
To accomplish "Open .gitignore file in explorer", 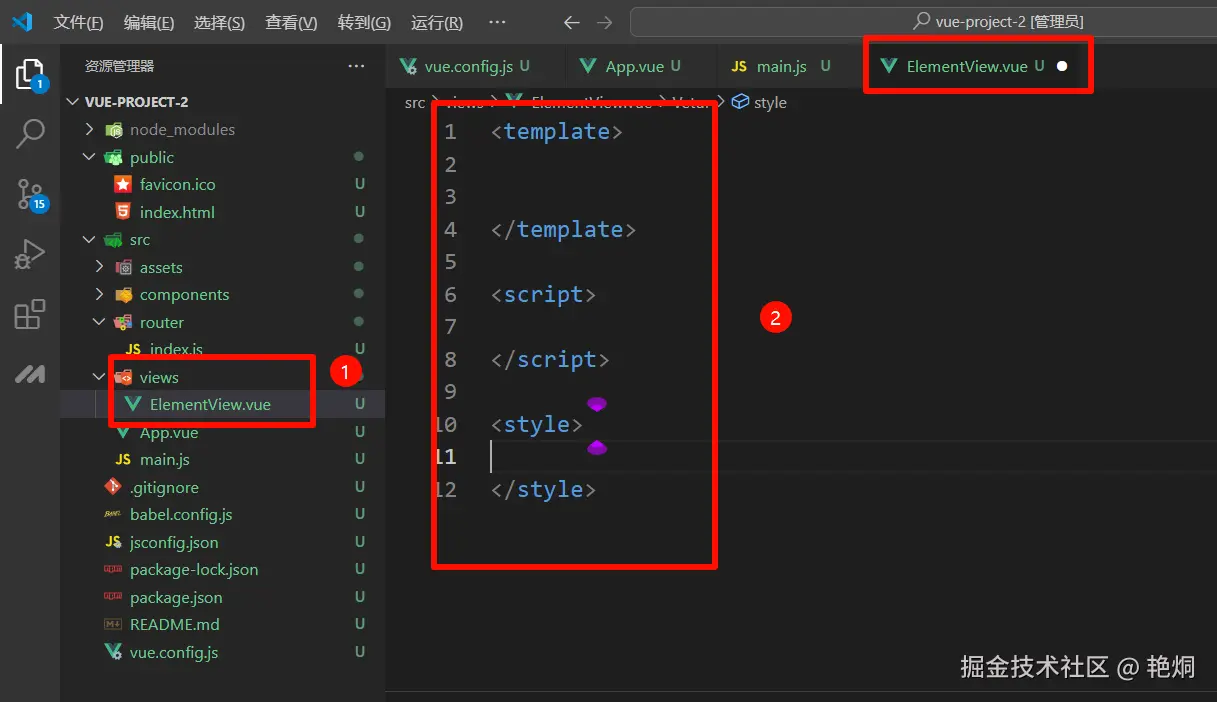I will pyautogui.click(x=163, y=487).
